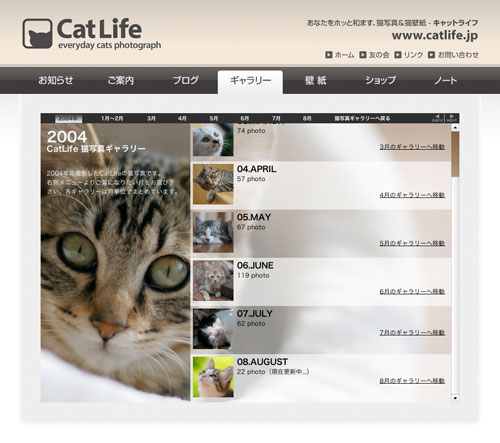Select 1月〜2月 in gallery bar
This screenshot has width=500, height=443.
112,118
